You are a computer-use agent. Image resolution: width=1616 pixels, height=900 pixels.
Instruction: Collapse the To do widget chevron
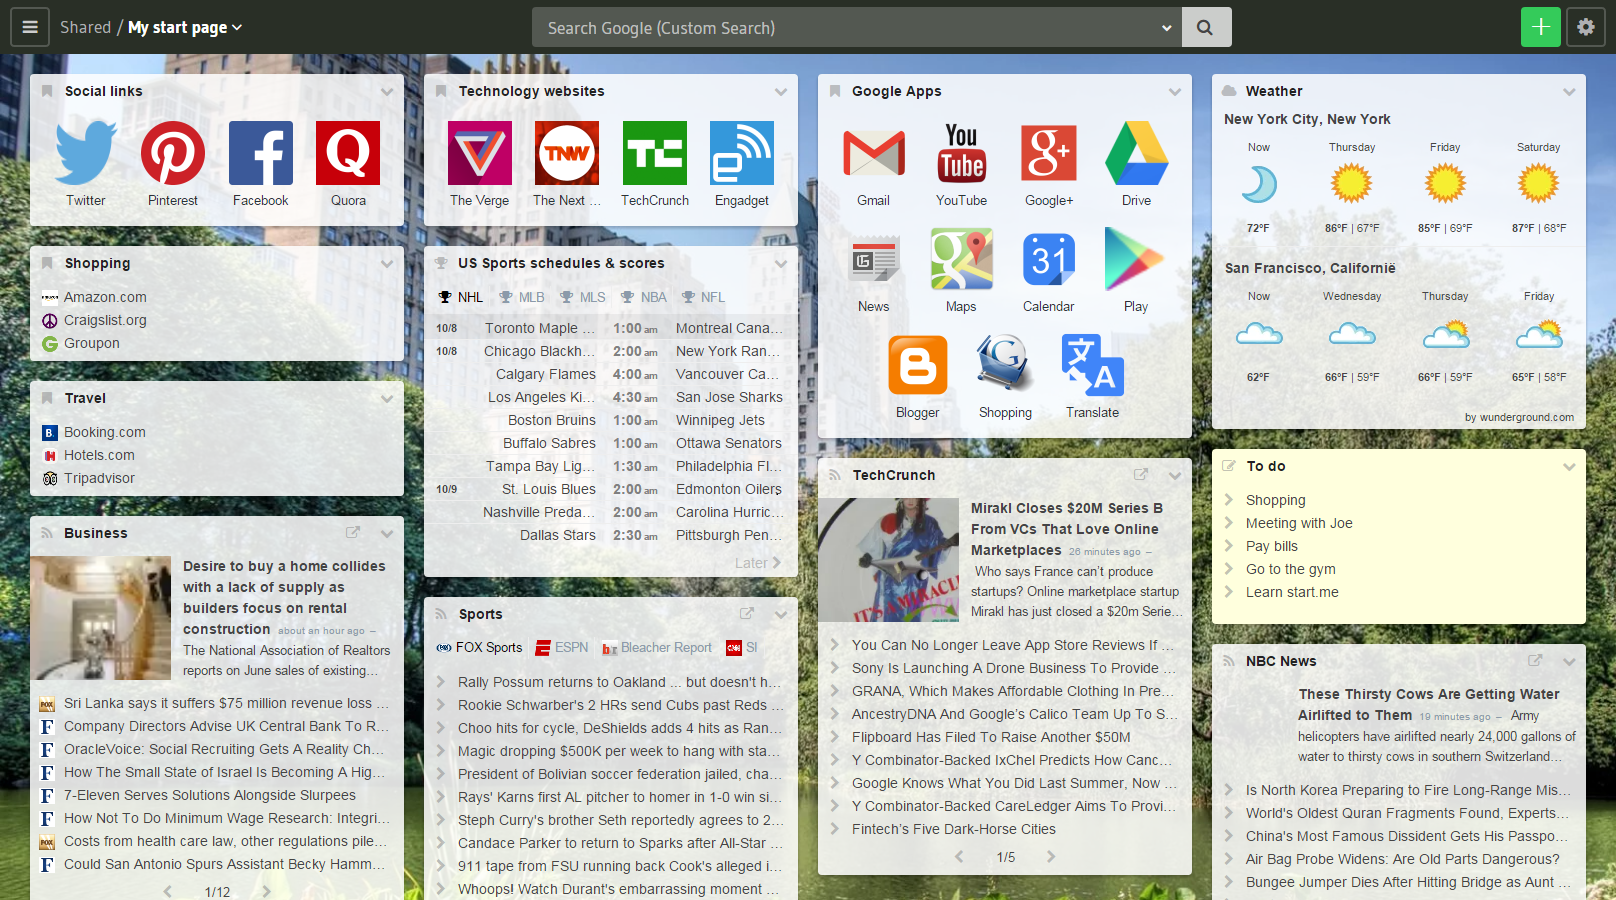point(1569,467)
